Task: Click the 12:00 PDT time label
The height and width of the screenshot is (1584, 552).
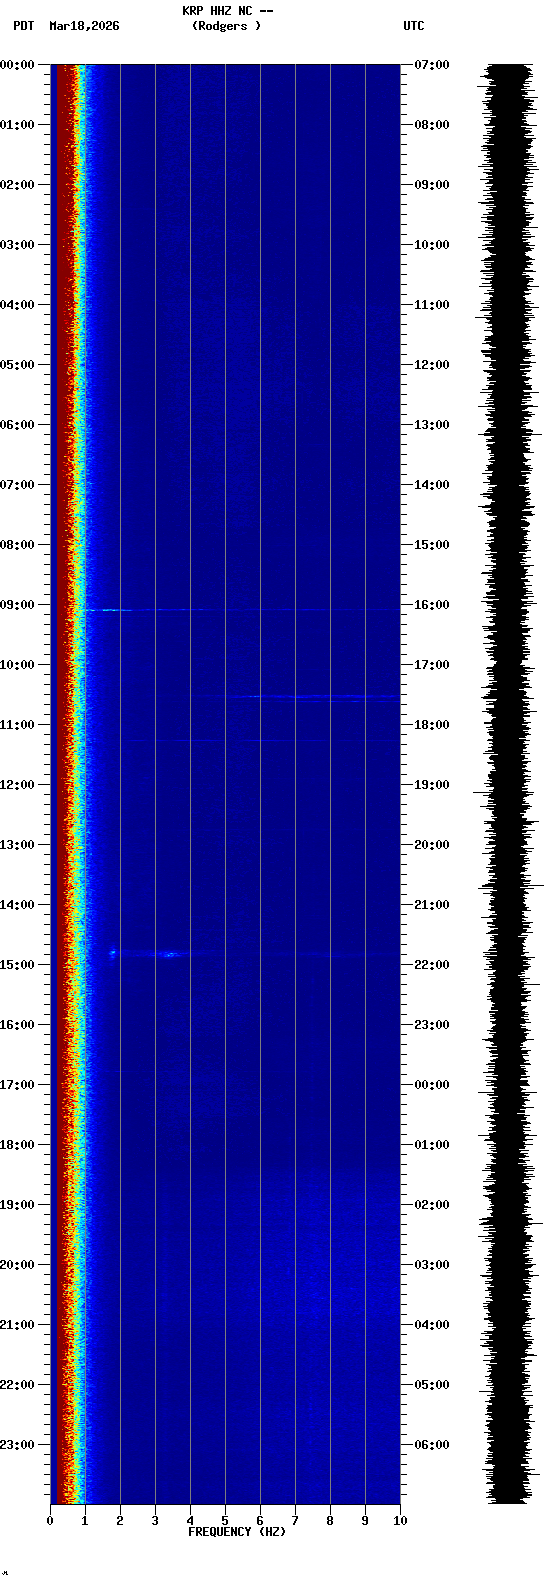Action: (x=17, y=785)
